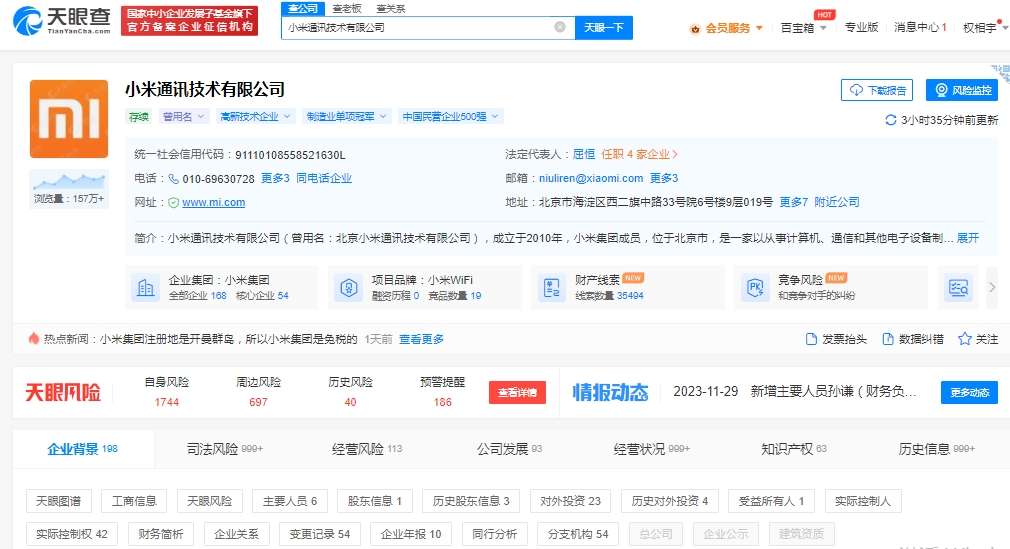This screenshot has width=1010, height=549.
Task: Switch to the 公司发展 tab
Action: (509, 448)
